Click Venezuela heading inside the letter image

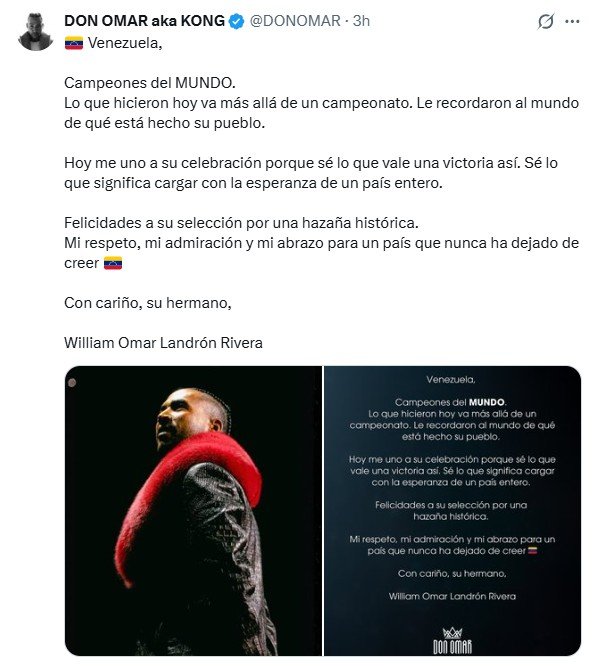[451, 379]
